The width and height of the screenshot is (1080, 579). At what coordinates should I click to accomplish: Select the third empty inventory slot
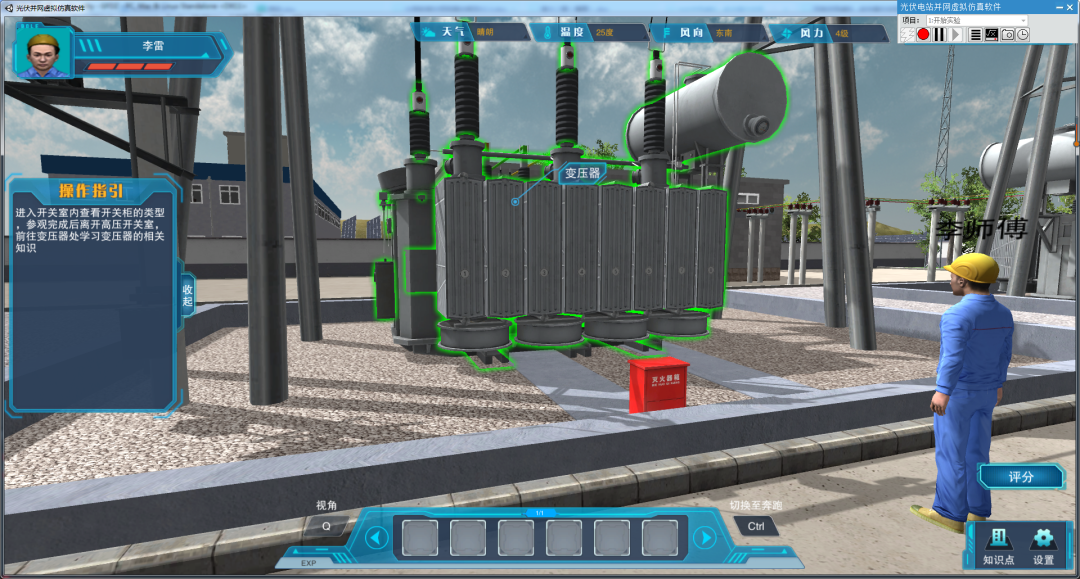coord(516,538)
